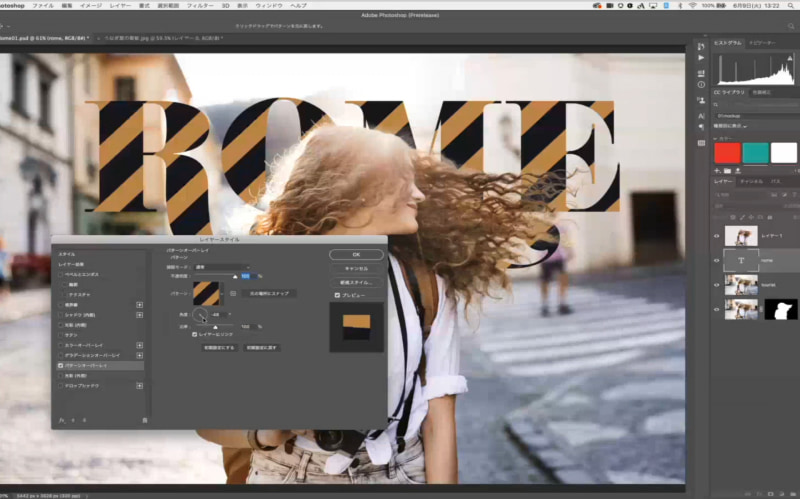Click OK in Layer Style dialog
This screenshot has height=499, width=800.
pos(356,254)
